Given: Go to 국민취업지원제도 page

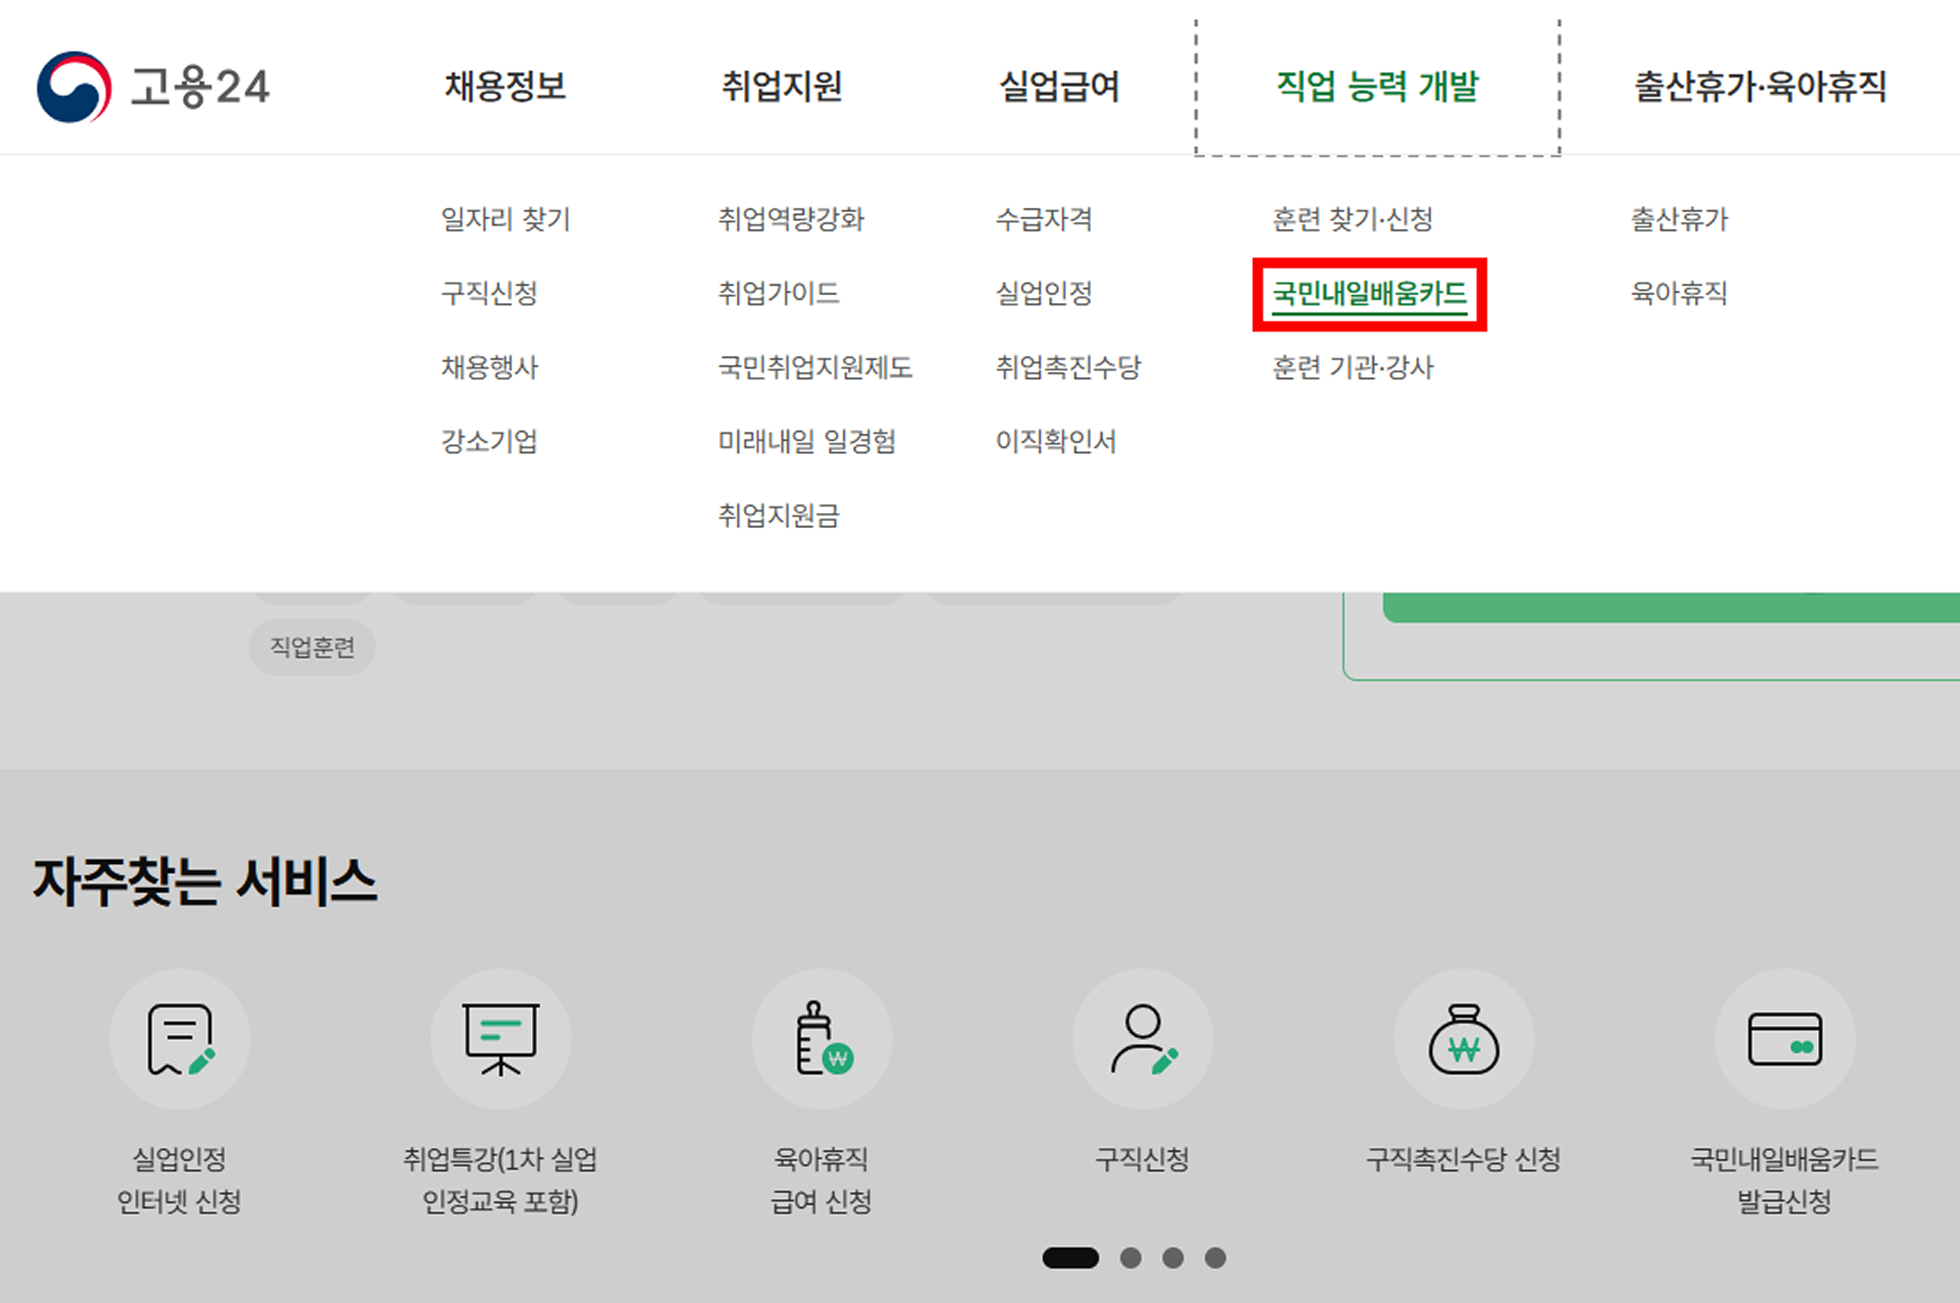Looking at the screenshot, I should pyautogui.click(x=815, y=368).
